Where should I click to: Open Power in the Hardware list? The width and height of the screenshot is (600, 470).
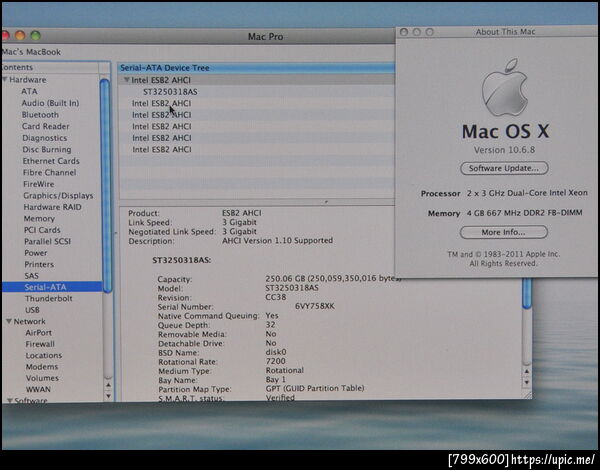point(36,253)
